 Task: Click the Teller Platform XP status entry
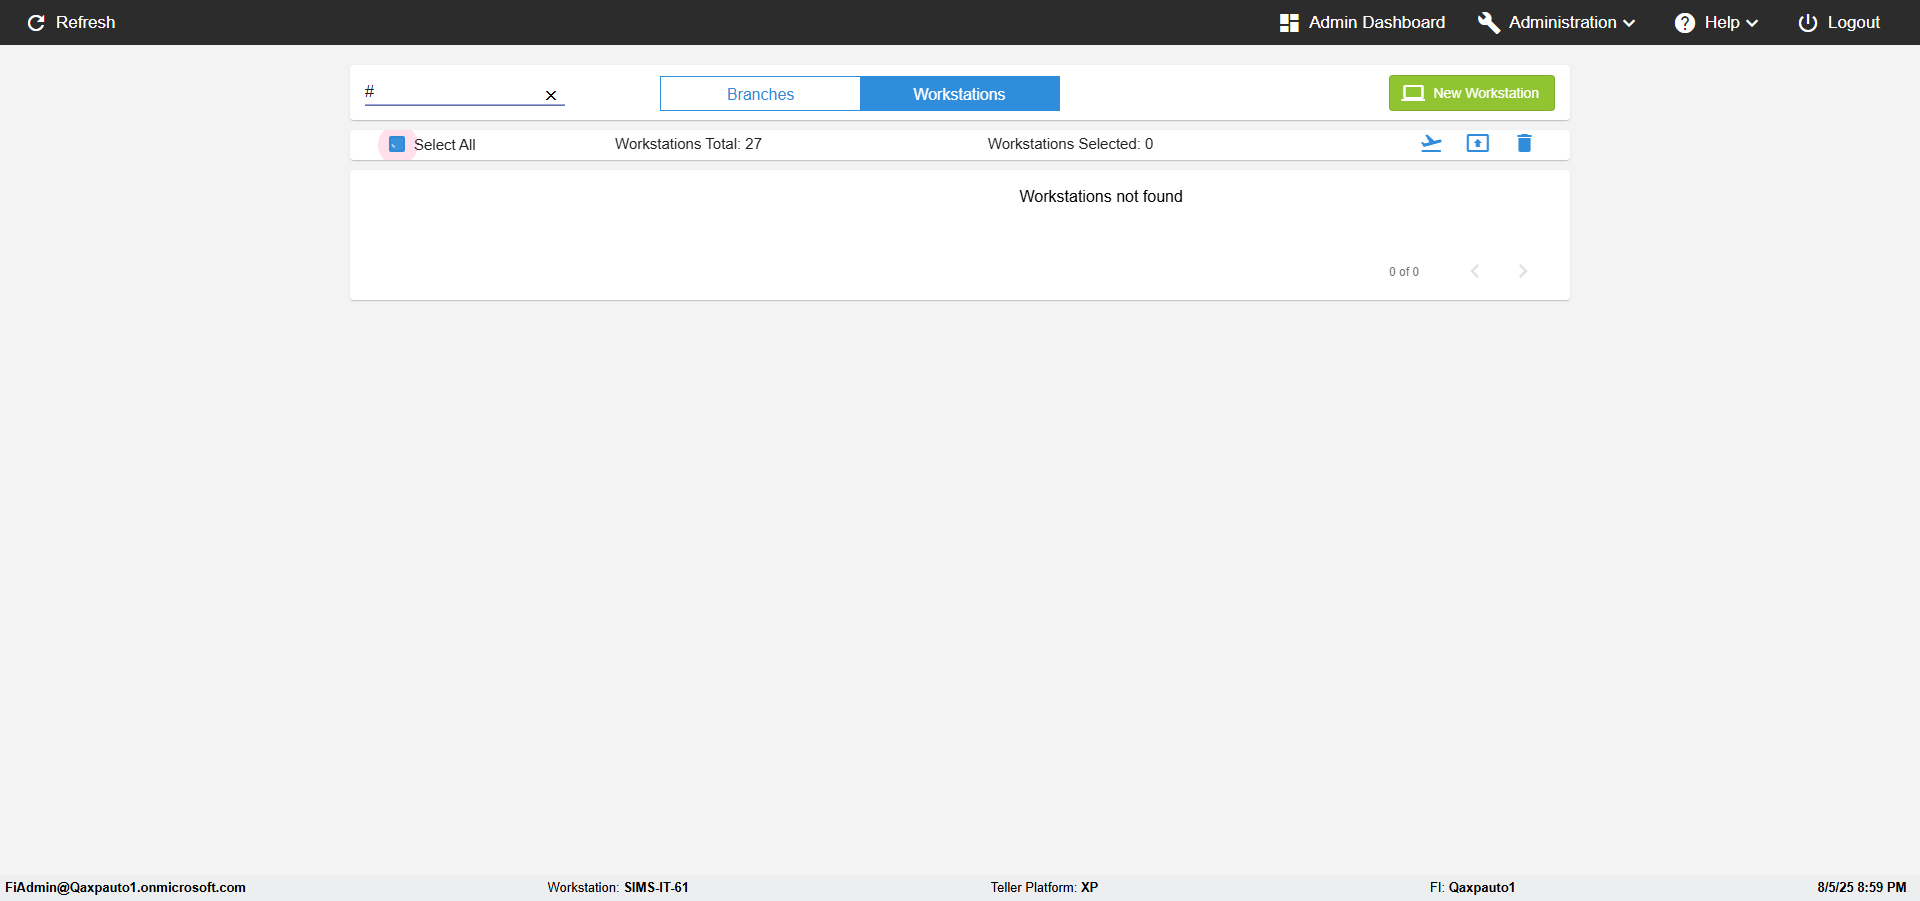pos(1044,887)
